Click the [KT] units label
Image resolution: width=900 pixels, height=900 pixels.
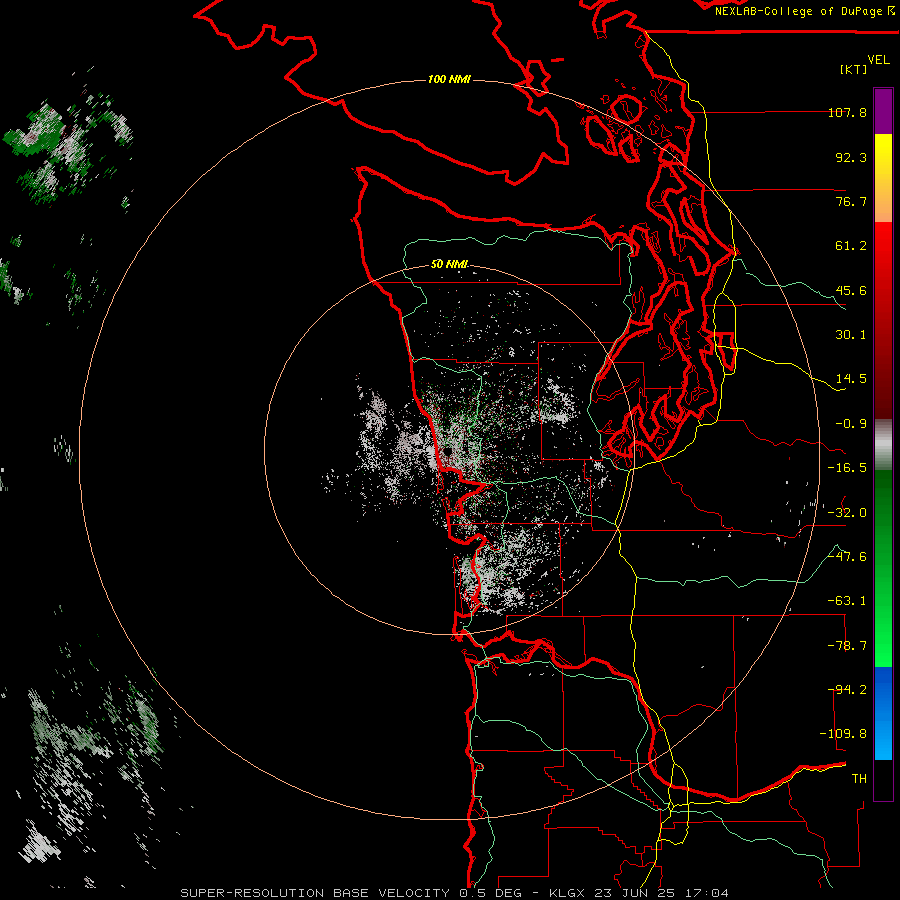tap(854, 69)
